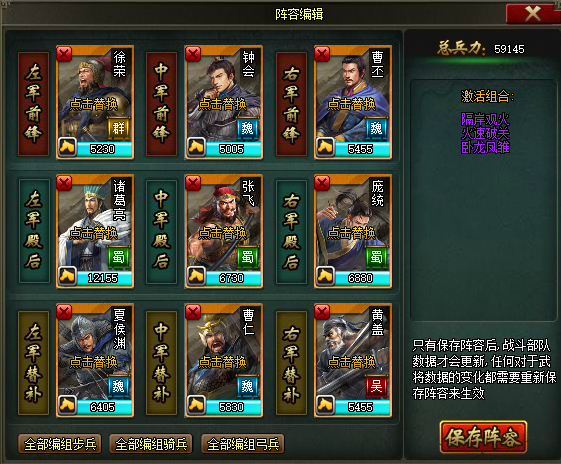Viewport: 561px width, 464px height.
Task: Replace the 曹仁 general card
Action: [x=224, y=360]
